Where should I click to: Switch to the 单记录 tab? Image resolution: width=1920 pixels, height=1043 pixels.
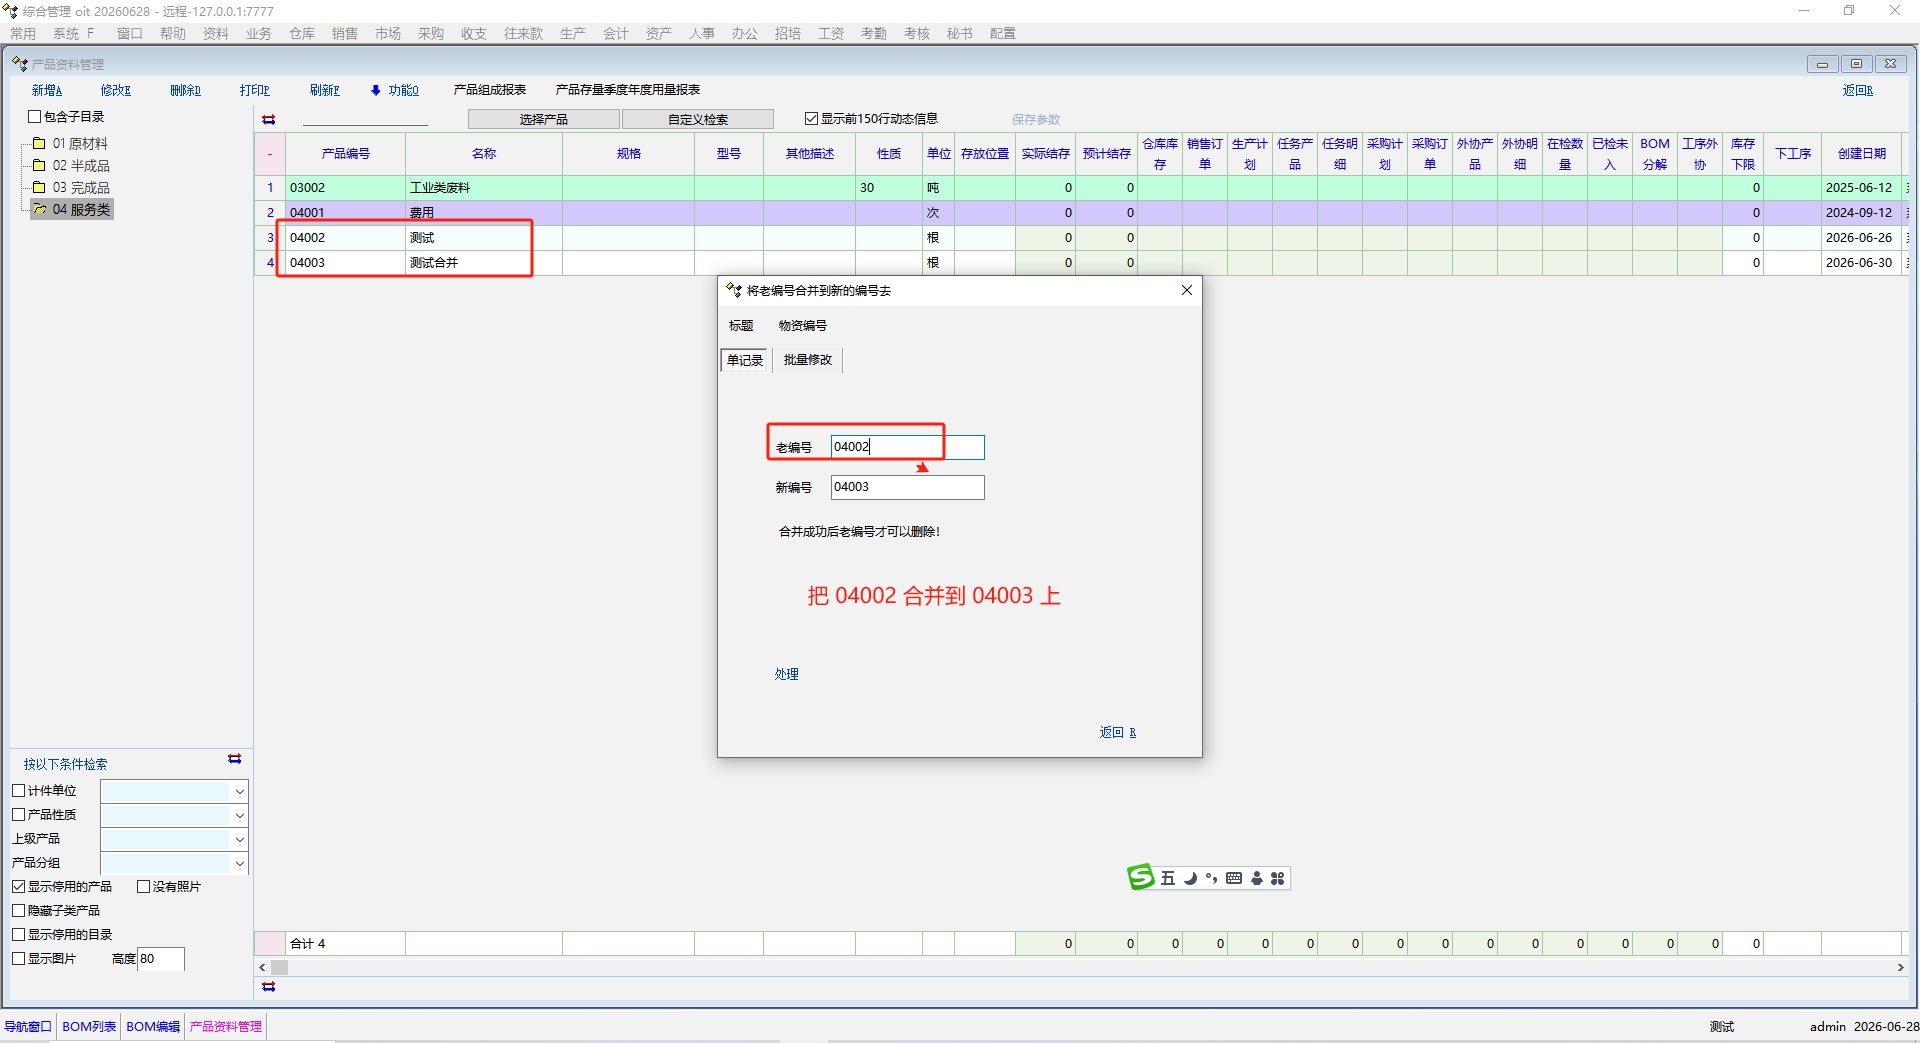[745, 360]
